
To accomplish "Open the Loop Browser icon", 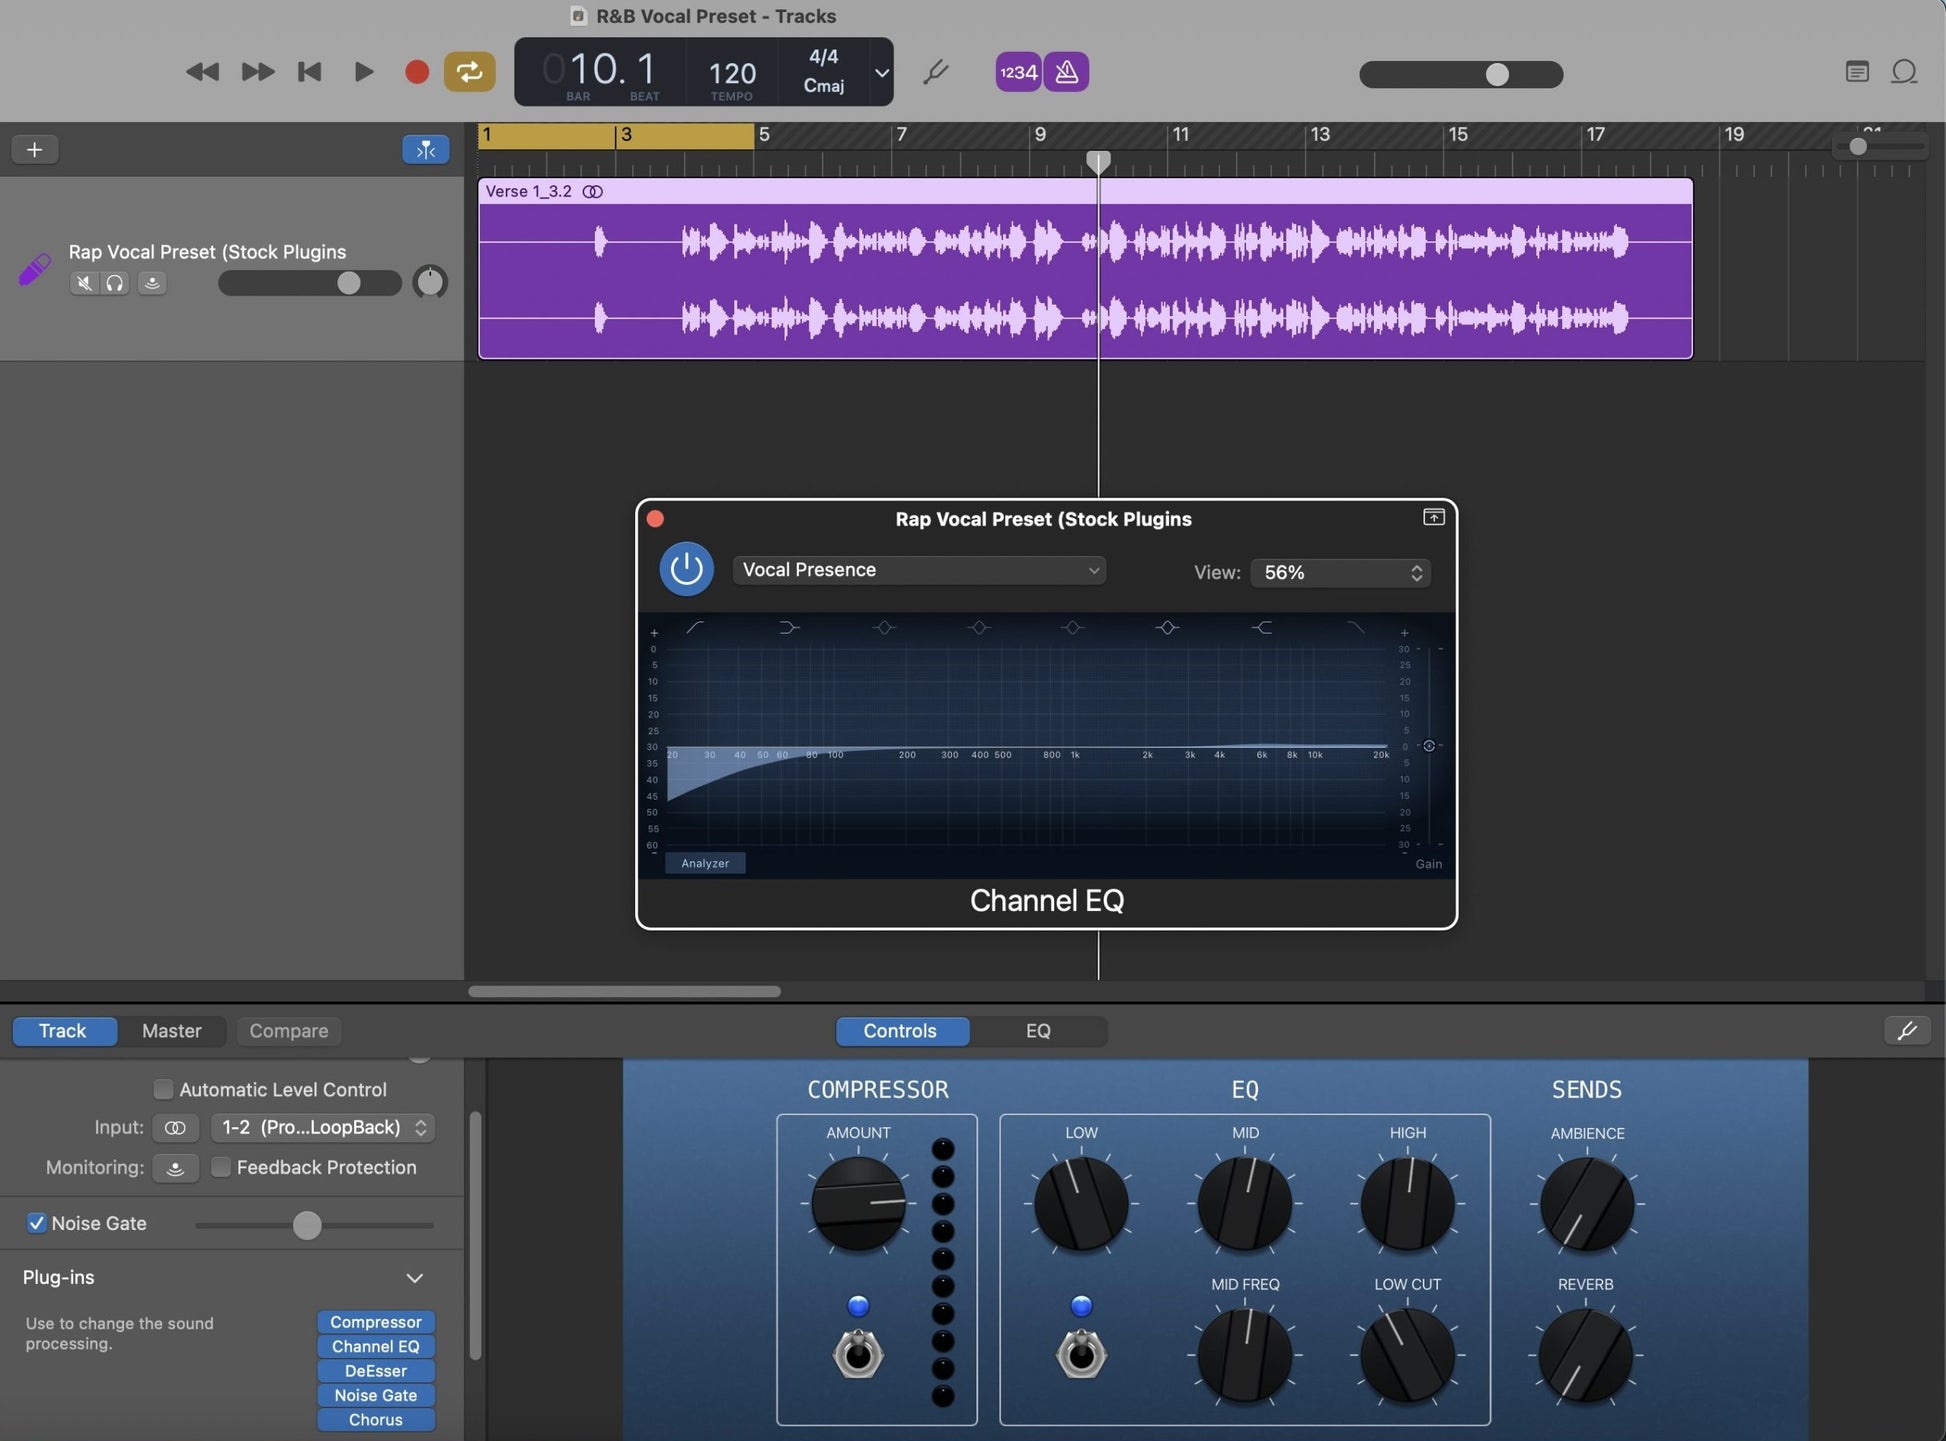I will pos(1904,72).
